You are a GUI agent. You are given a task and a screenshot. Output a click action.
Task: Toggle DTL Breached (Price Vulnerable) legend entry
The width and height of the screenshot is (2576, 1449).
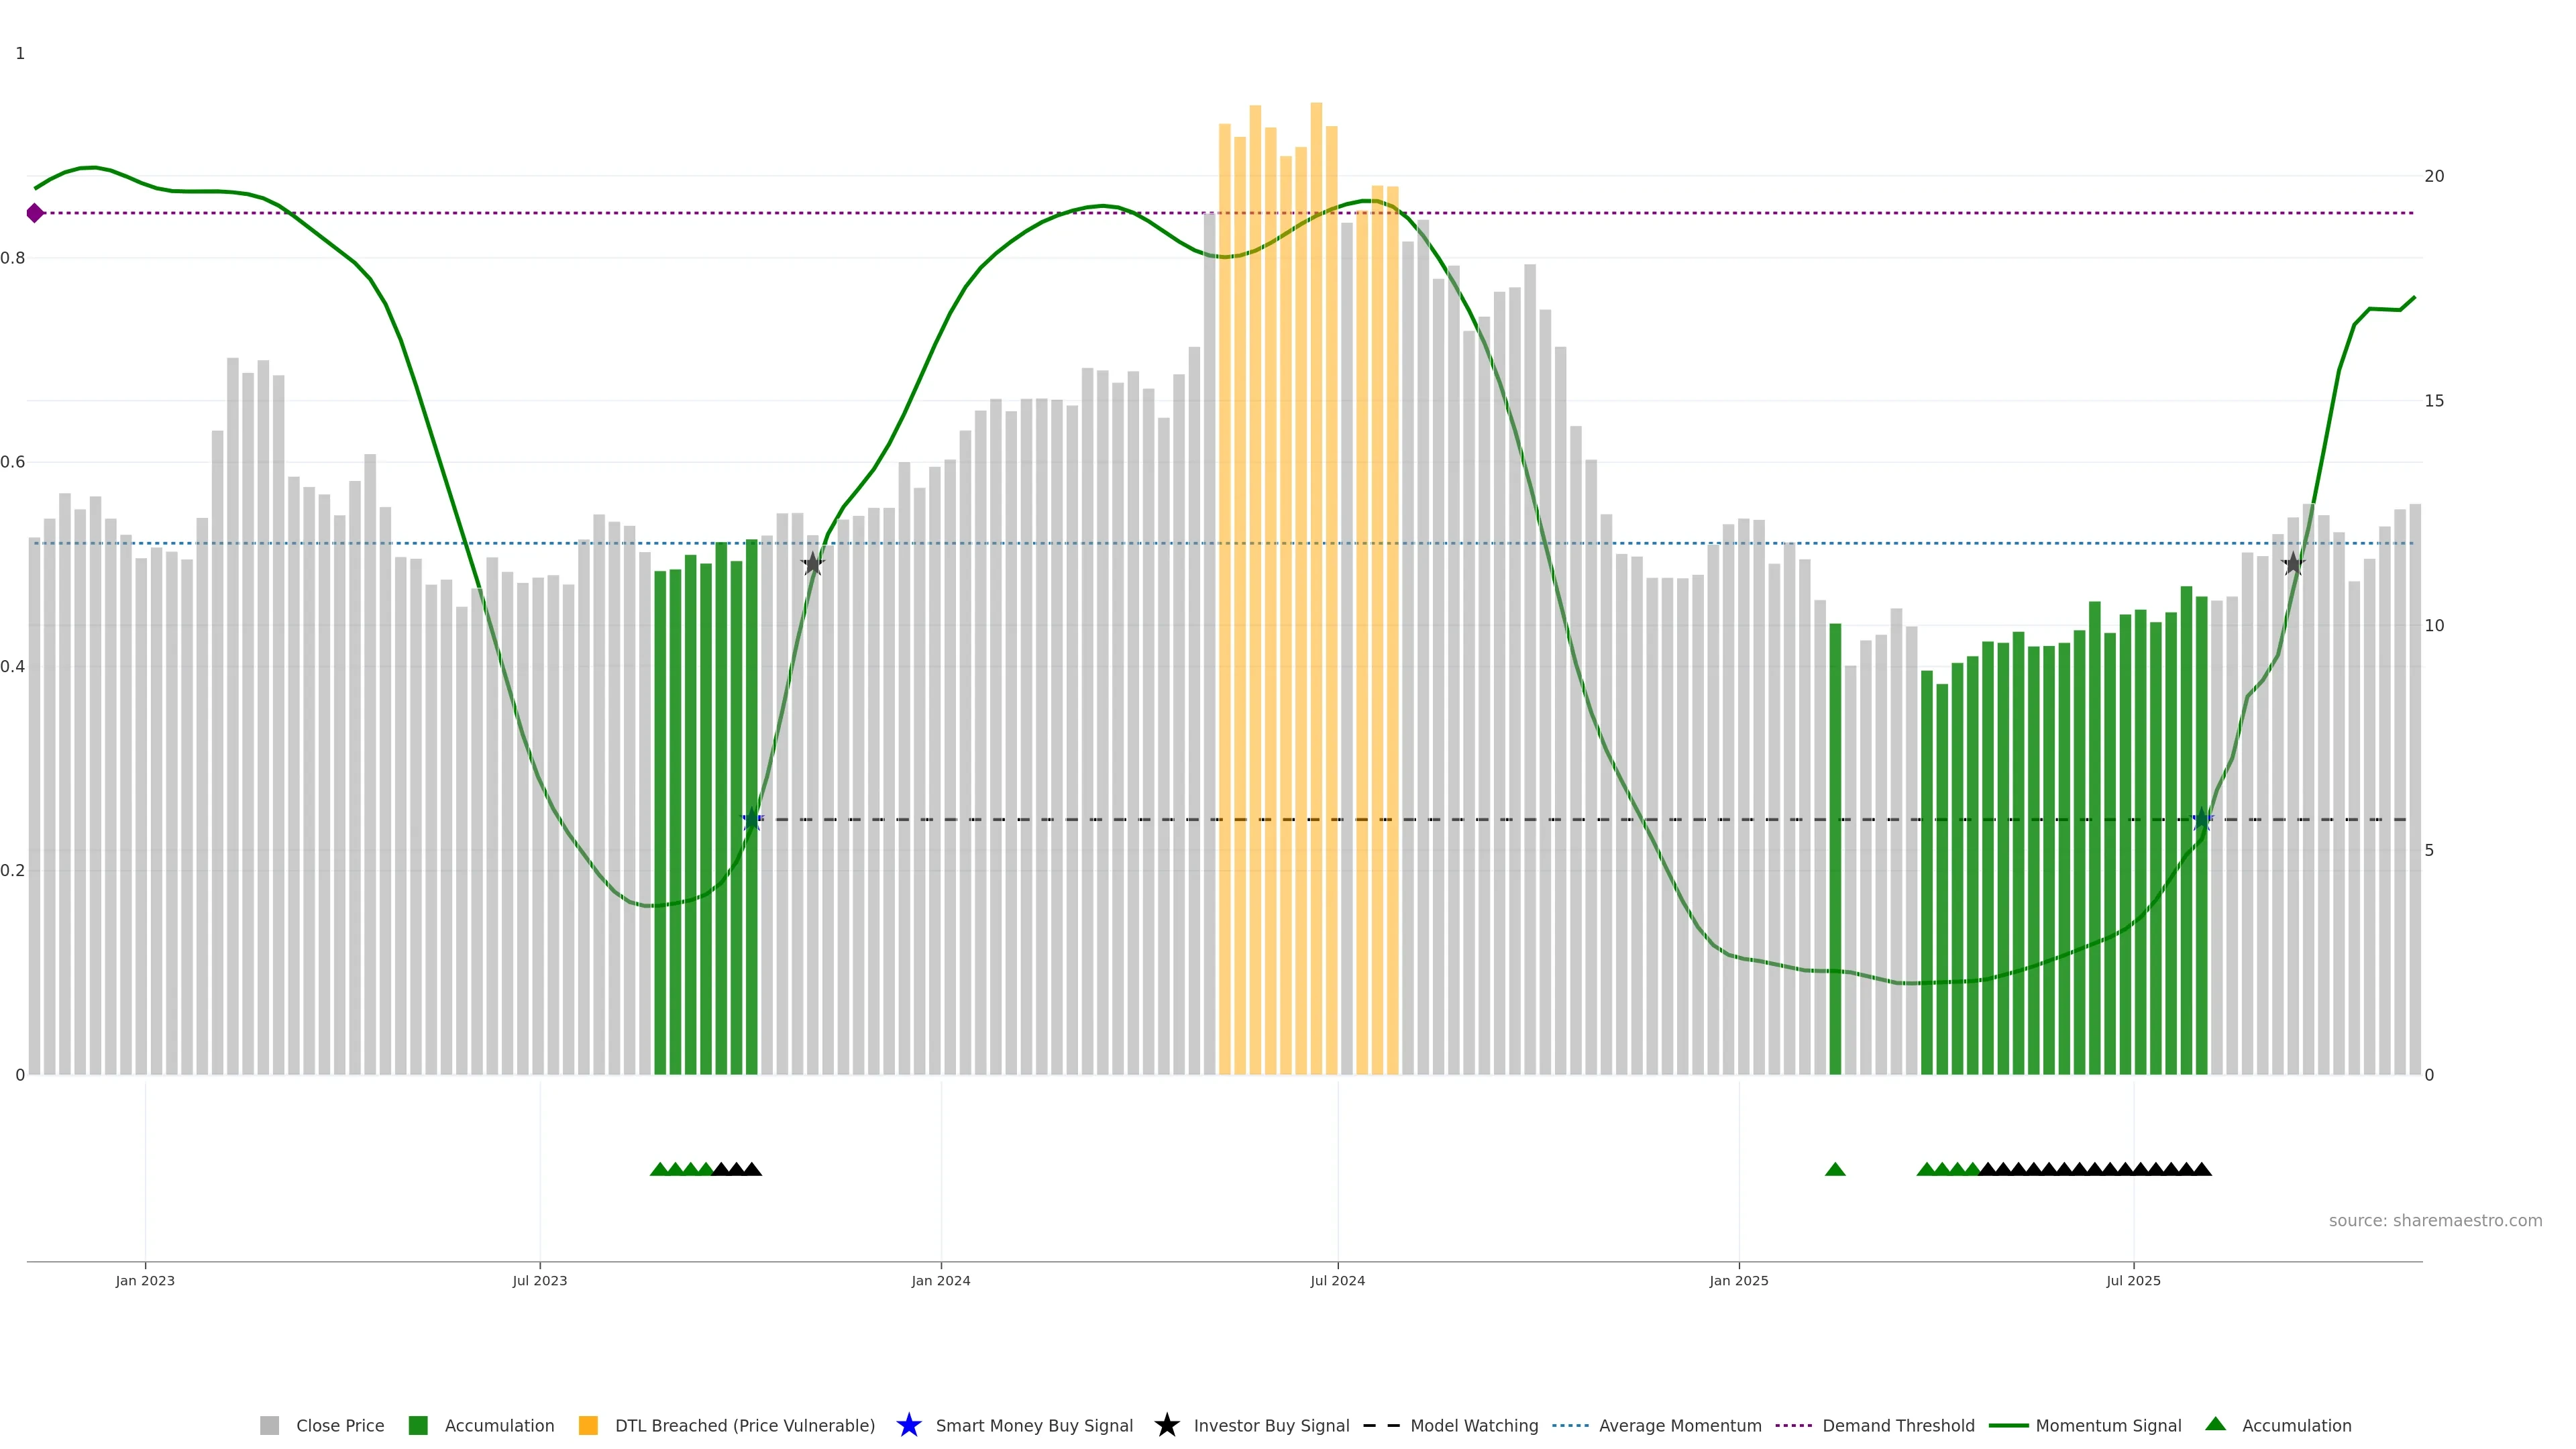pyautogui.click(x=744, y=1426)
